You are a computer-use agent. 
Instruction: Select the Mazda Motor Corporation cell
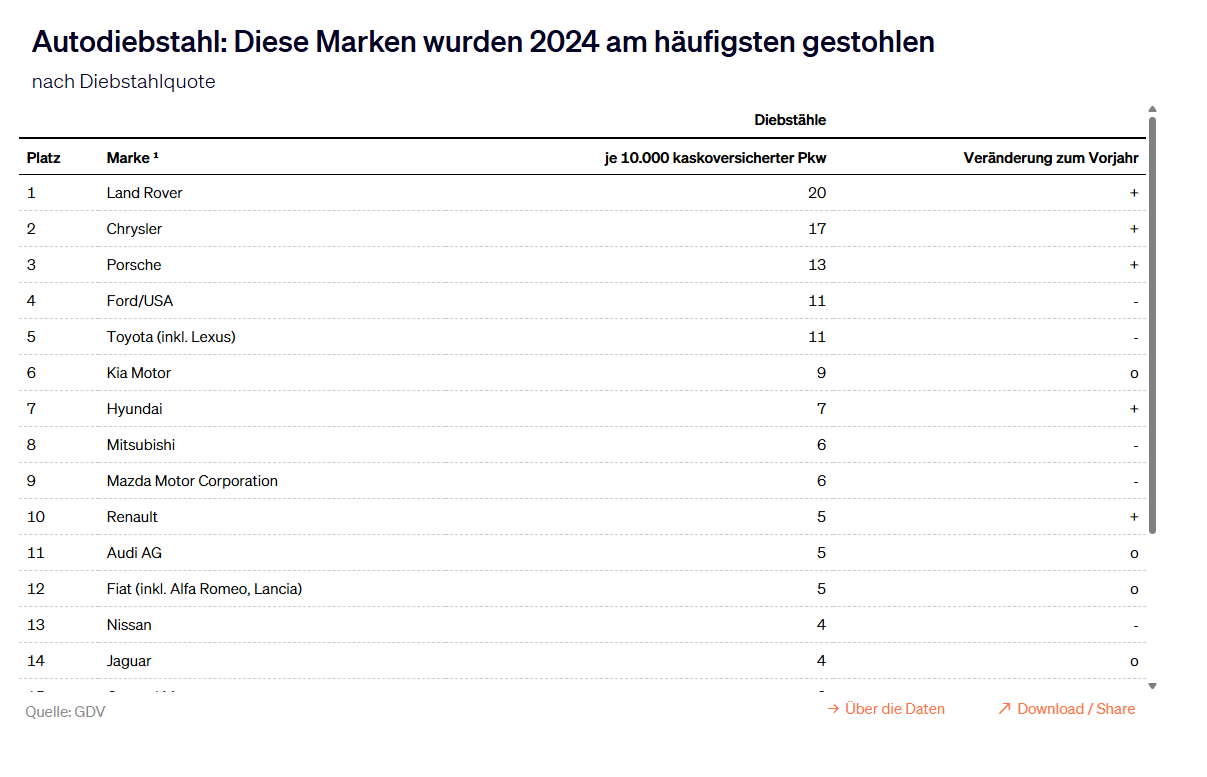(x=192, y=481)
